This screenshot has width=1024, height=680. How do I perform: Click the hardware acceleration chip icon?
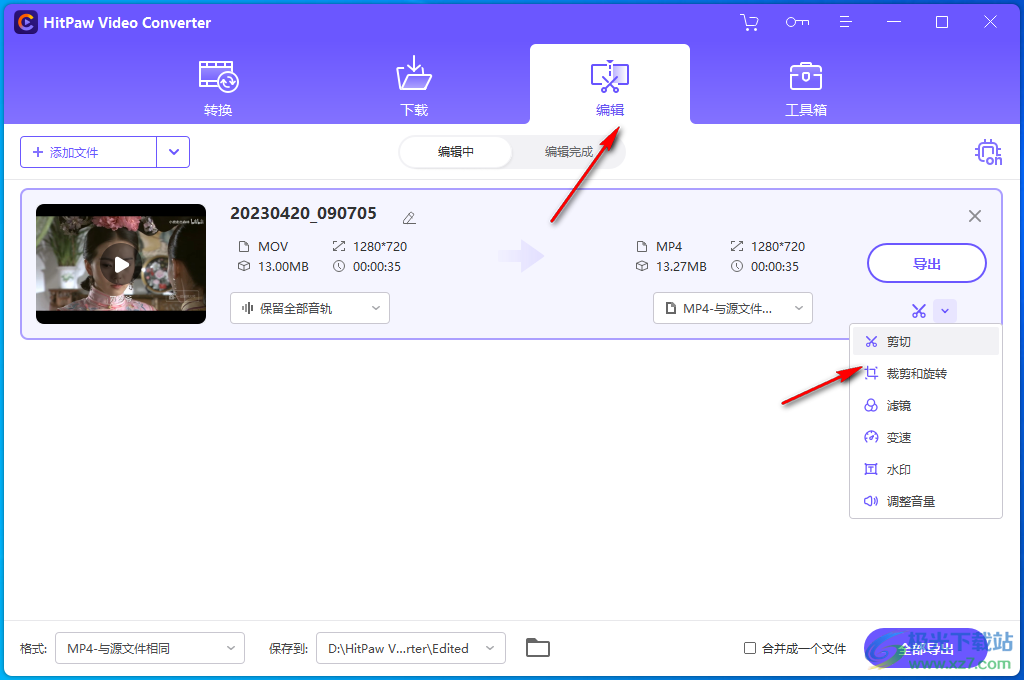click(x=988, y=152)
